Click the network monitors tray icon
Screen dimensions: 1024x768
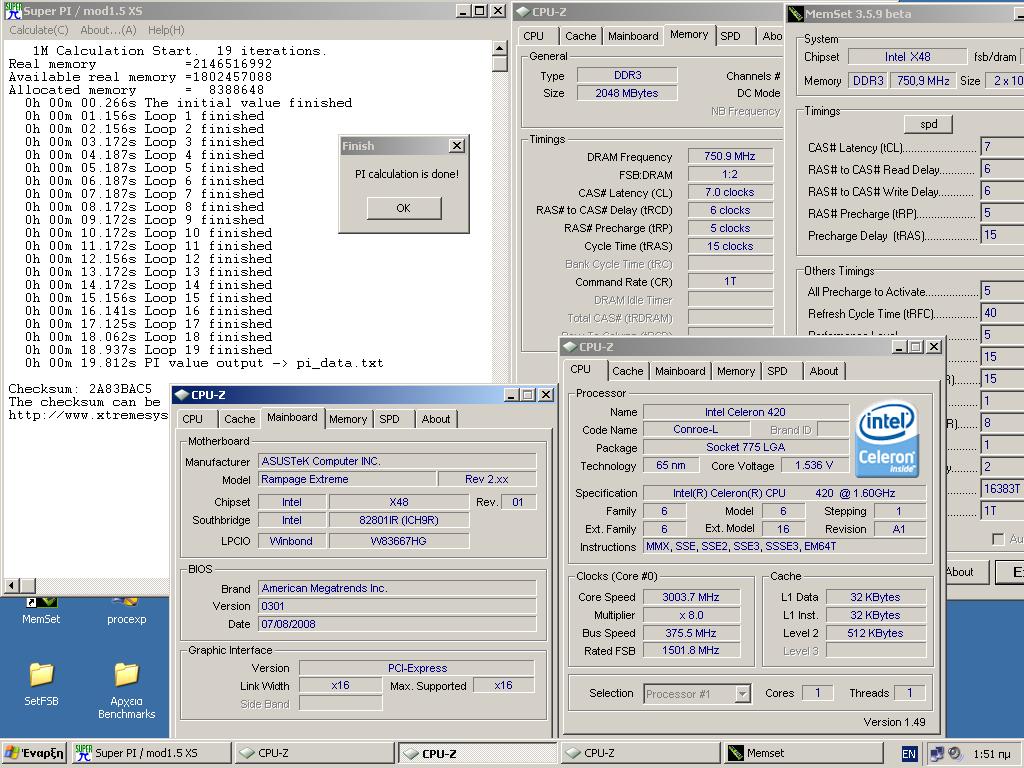click(936, 754)
